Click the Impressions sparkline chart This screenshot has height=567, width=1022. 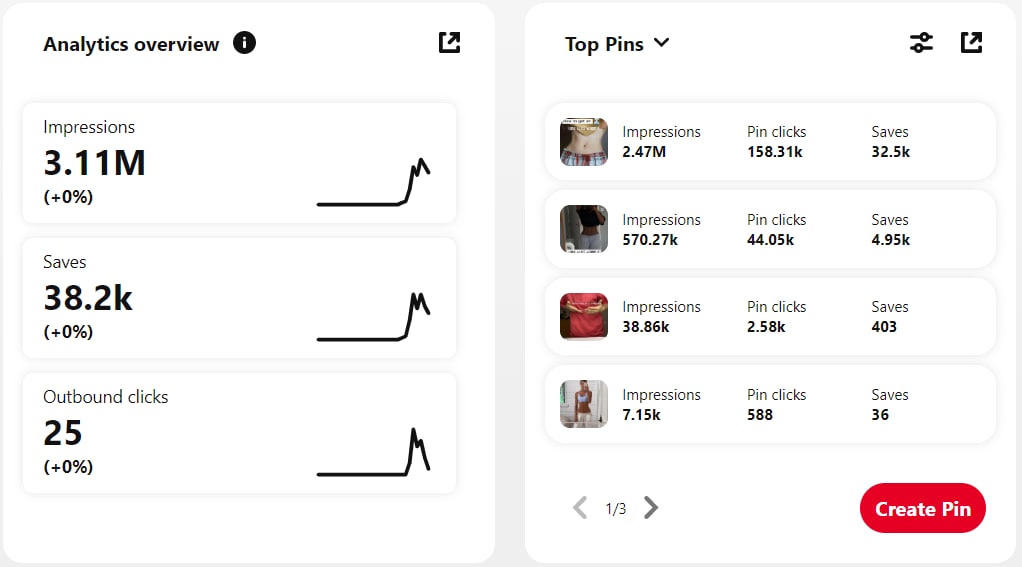click(x=374, y=183)
